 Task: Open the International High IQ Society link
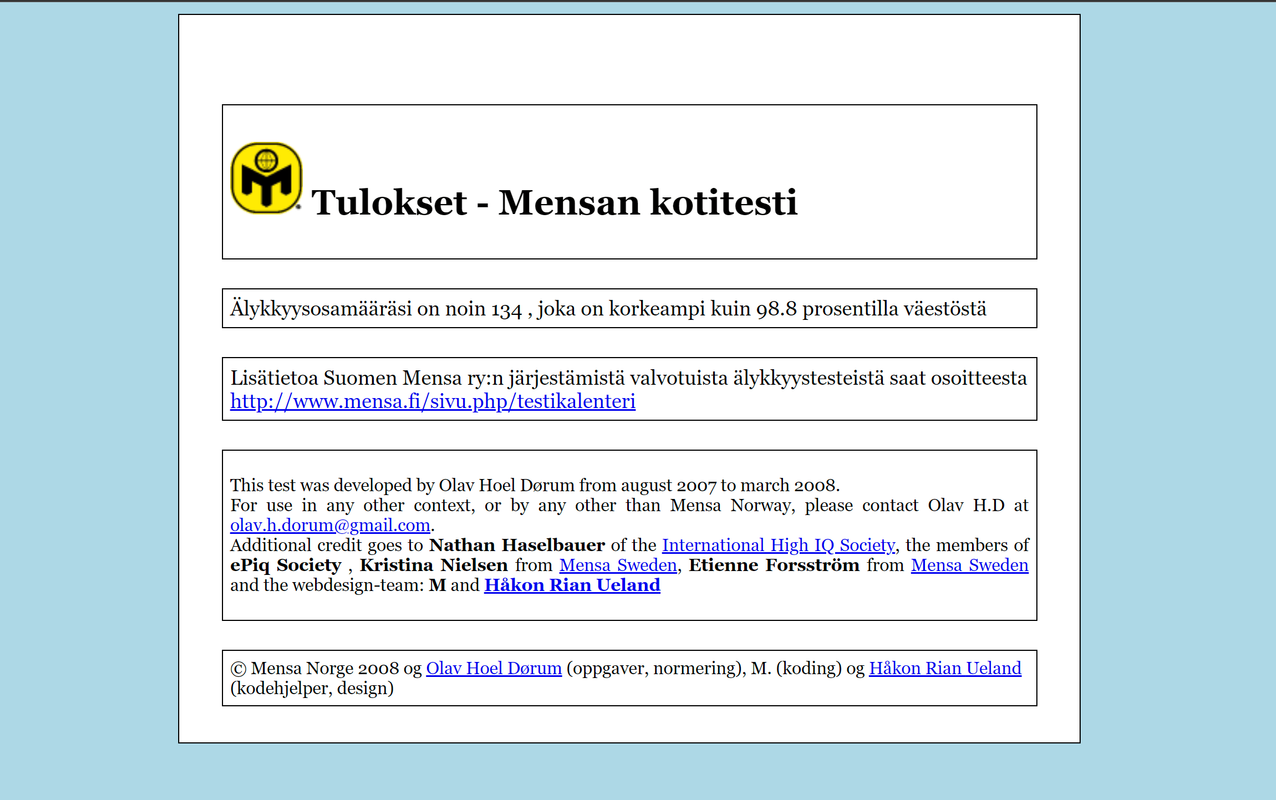pos(778,545)
